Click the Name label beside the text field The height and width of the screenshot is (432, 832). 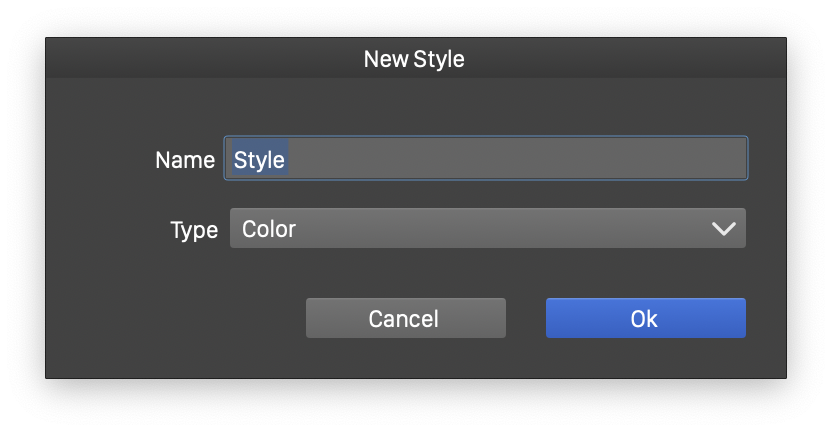185,160
